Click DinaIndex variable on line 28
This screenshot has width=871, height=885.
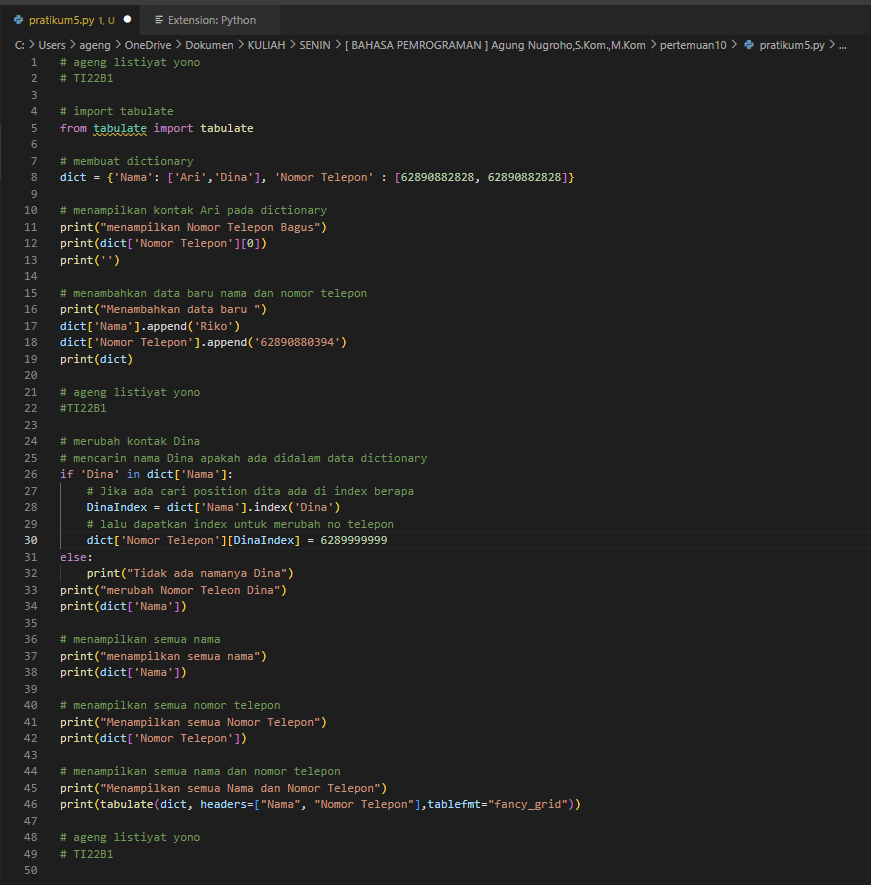[116, 507]
